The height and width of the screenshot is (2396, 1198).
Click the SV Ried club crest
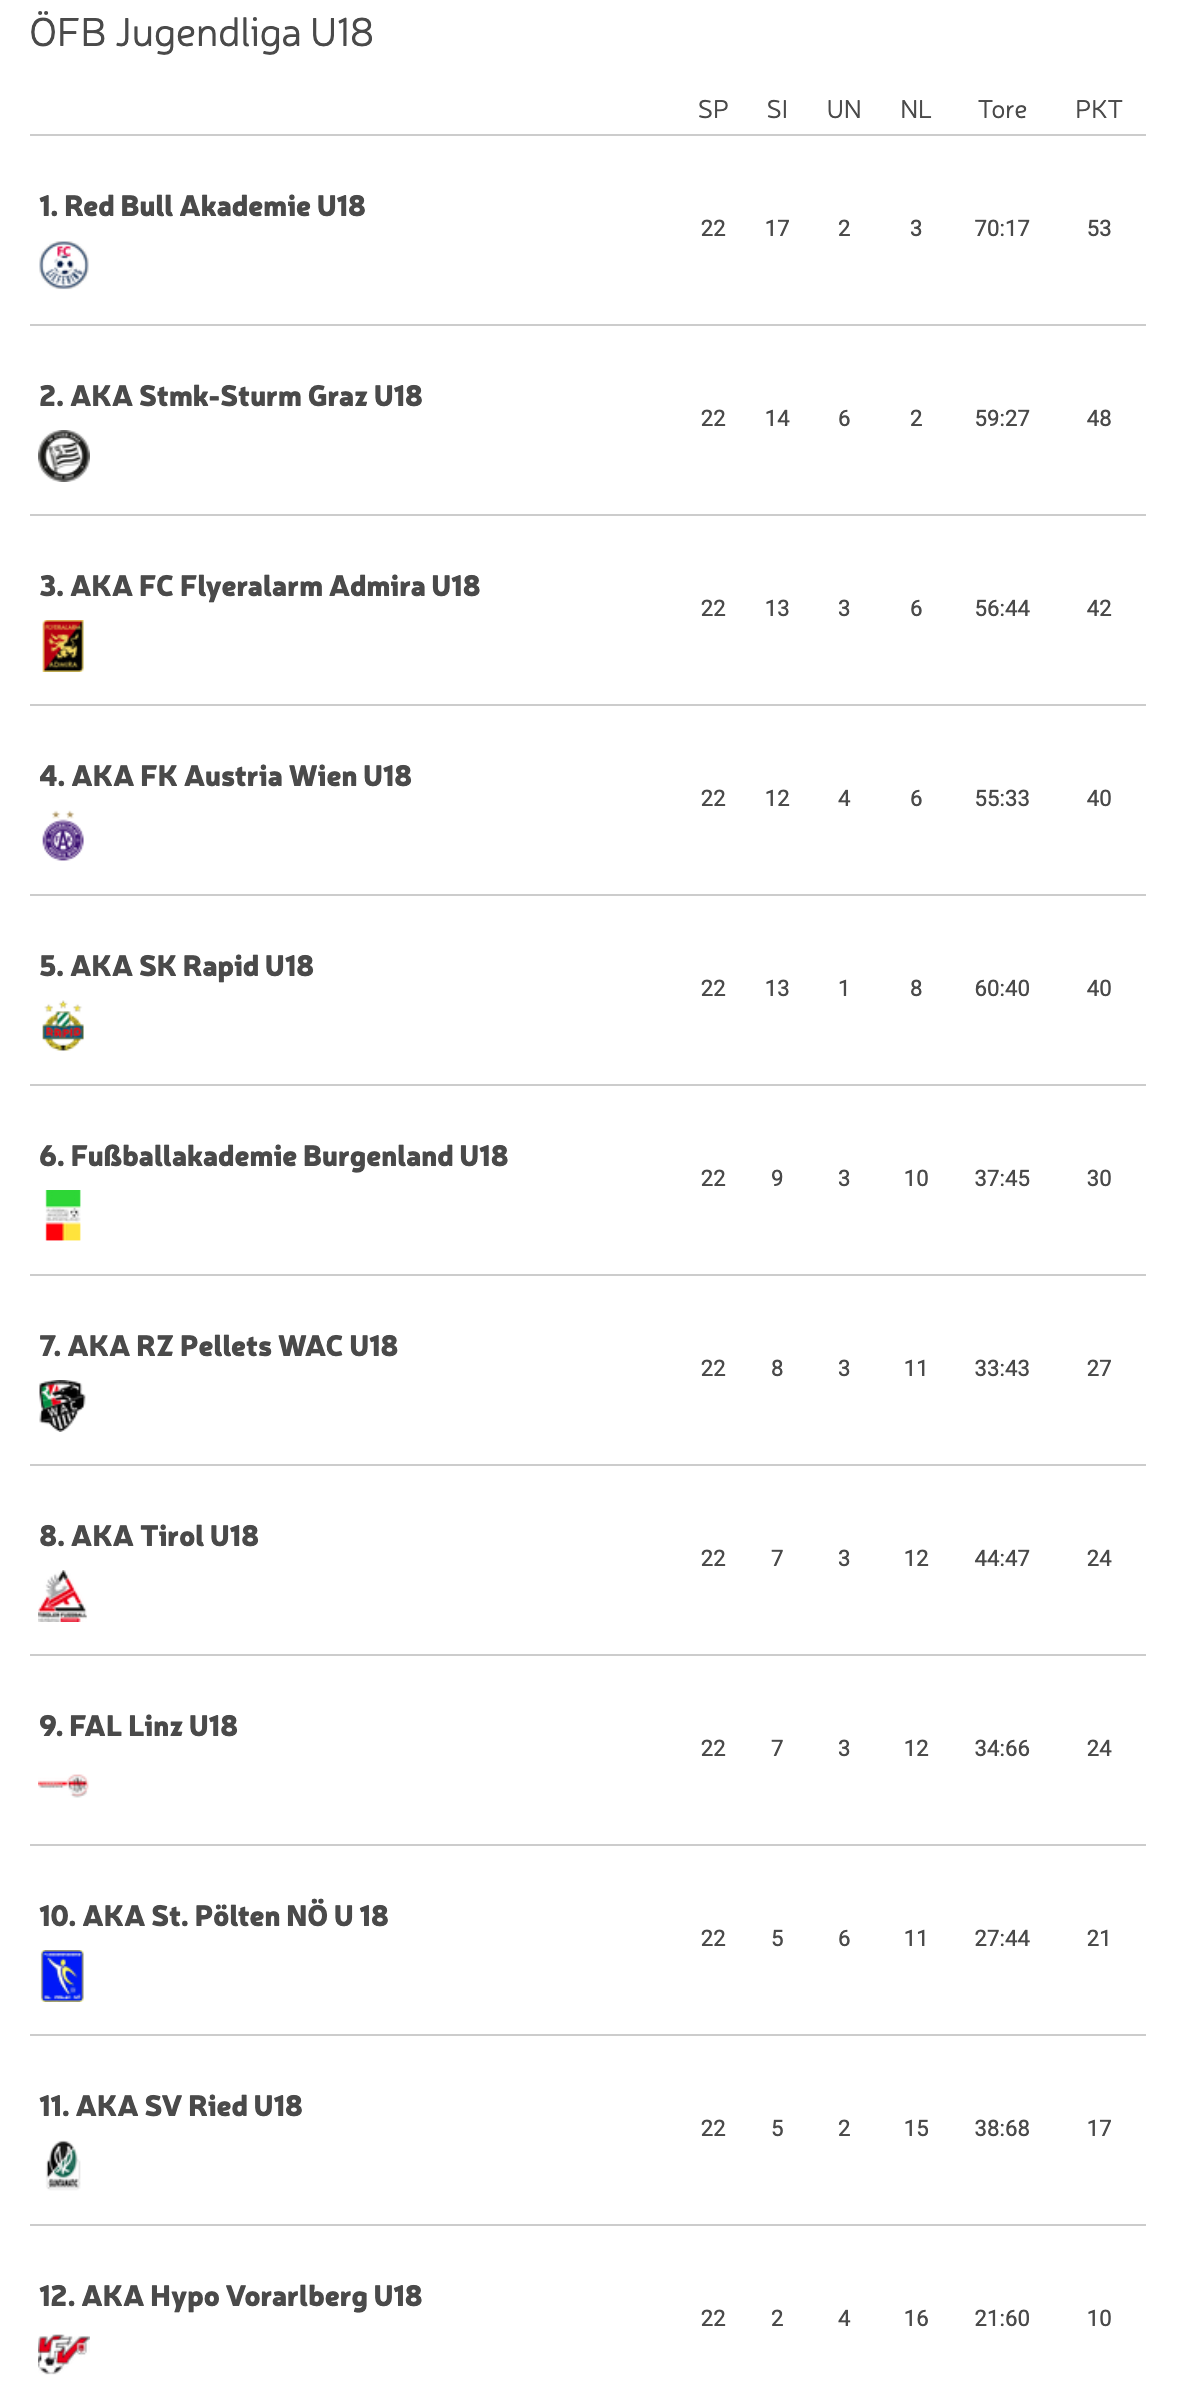tap(63, 2165)
